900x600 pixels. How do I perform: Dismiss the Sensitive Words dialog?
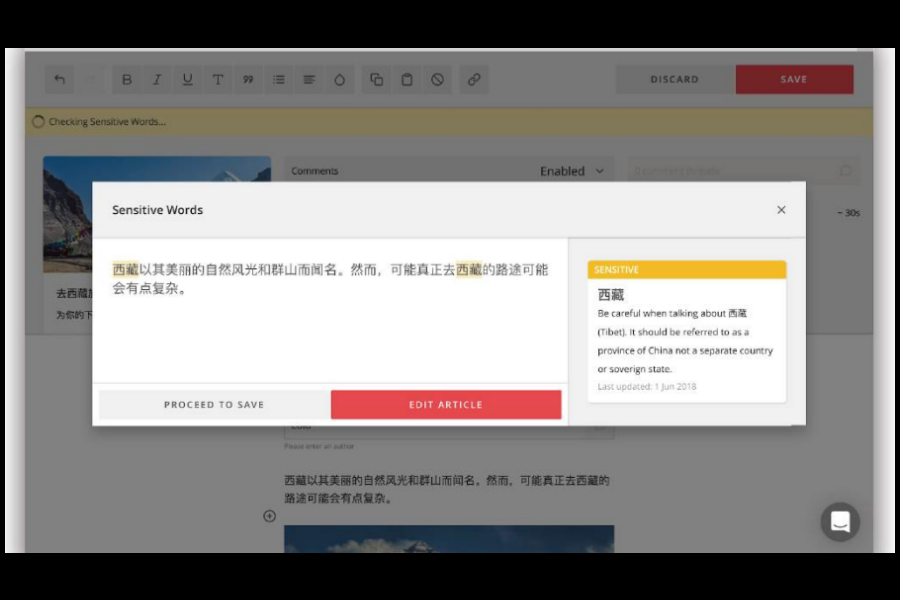click(x=781, y=210)
